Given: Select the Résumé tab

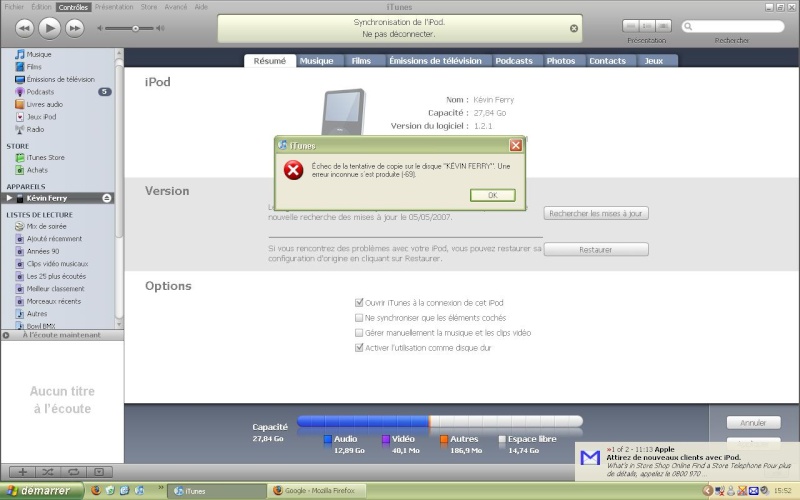Looking at the screenshot, I should (x=269, y=61).
